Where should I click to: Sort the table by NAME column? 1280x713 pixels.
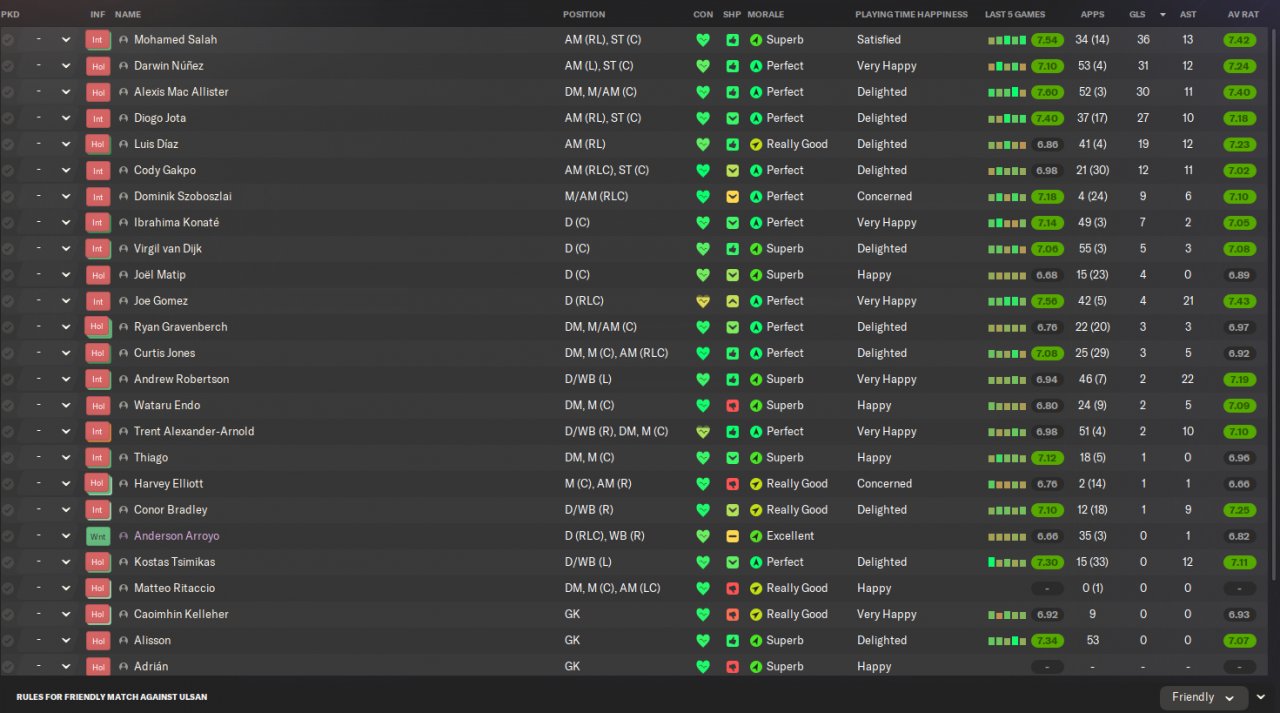[128, 15]
